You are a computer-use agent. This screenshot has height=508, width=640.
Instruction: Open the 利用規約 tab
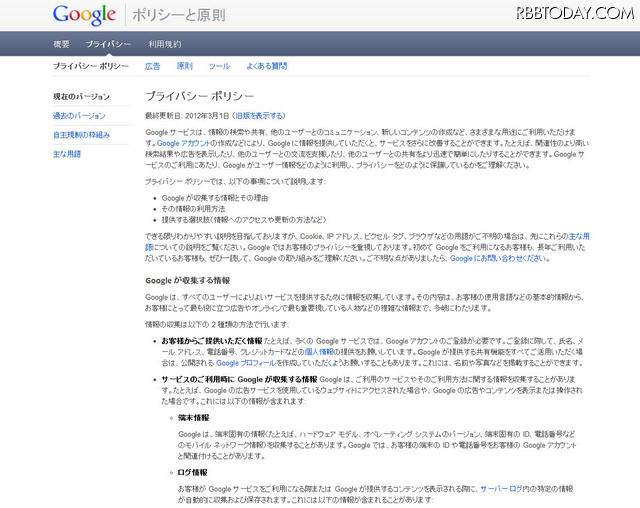click(164, 44)
